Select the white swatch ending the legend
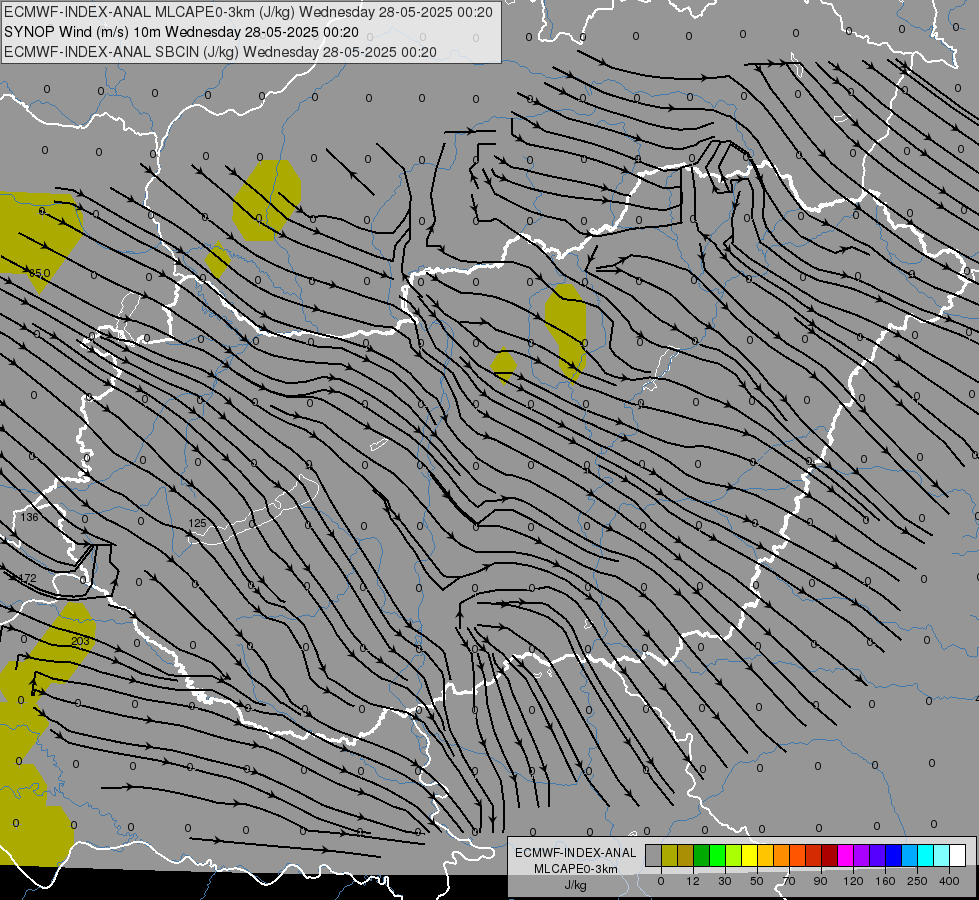The height and width of the screenshot is (900, 979). 958,855
